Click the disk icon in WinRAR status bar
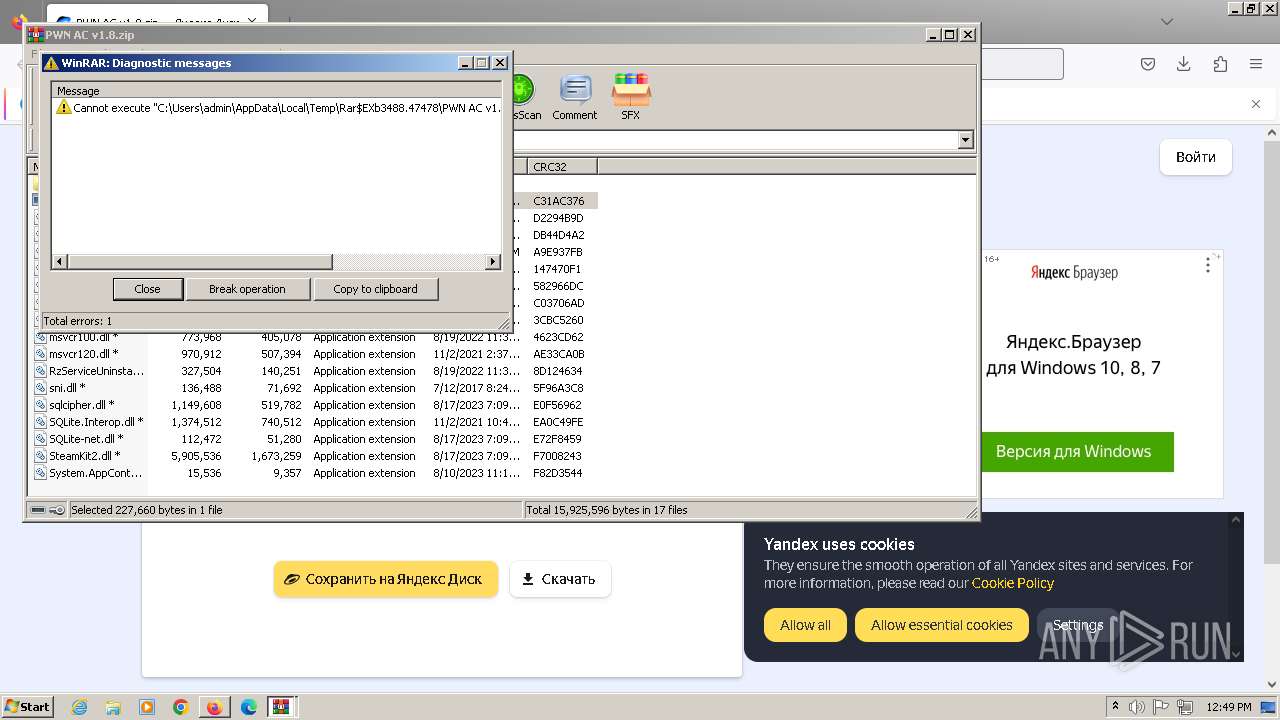Image resolution: width=1280 pixels, height=720 pixels. [38, 510]
